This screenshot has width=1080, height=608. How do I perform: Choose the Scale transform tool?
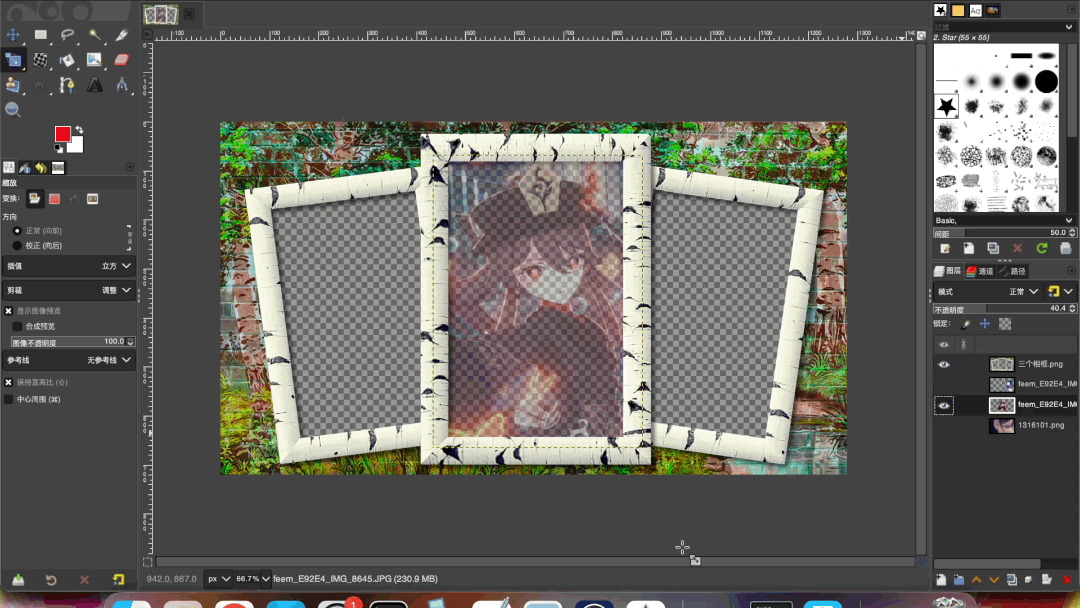pyautogui.click(x=13, y=60)
